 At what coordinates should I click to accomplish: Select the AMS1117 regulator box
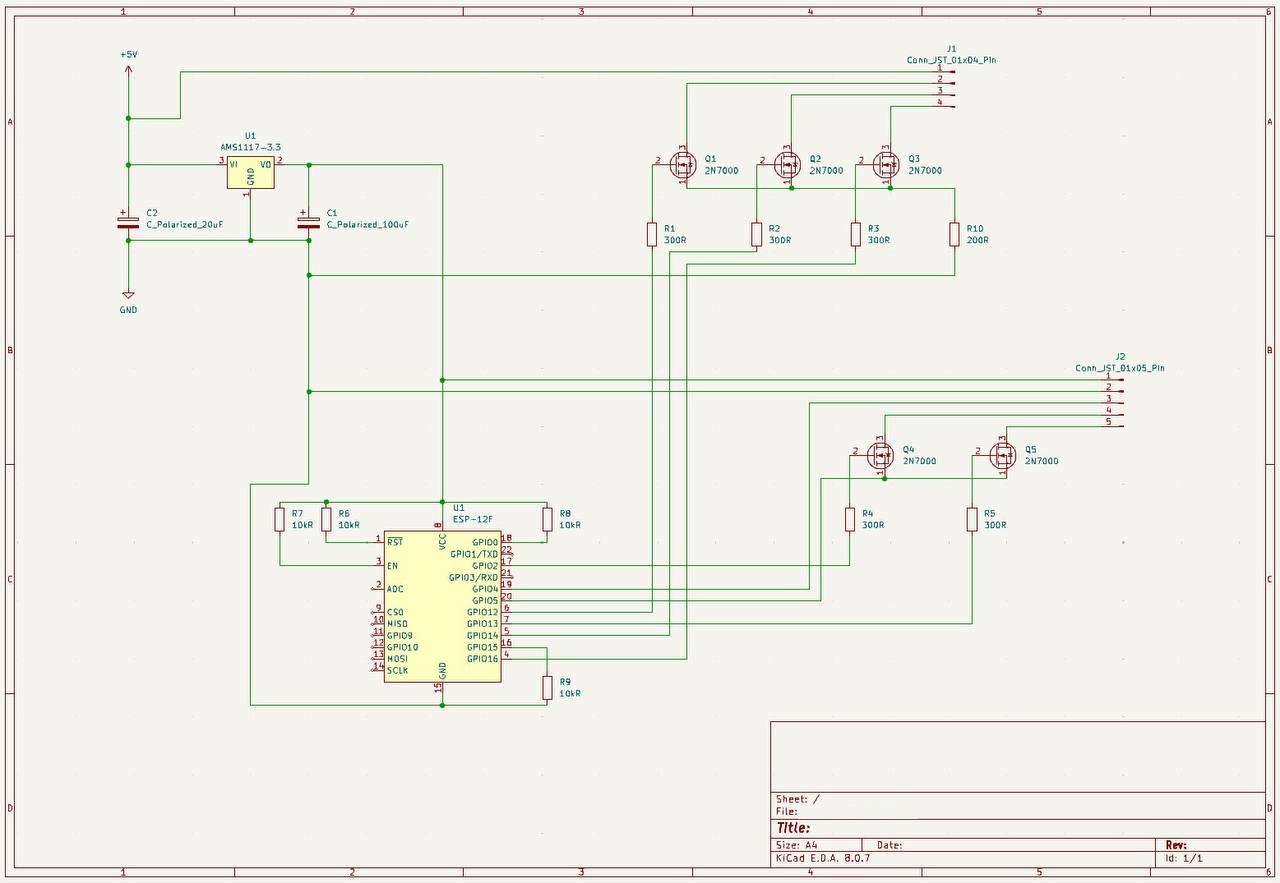pos(250,171)
